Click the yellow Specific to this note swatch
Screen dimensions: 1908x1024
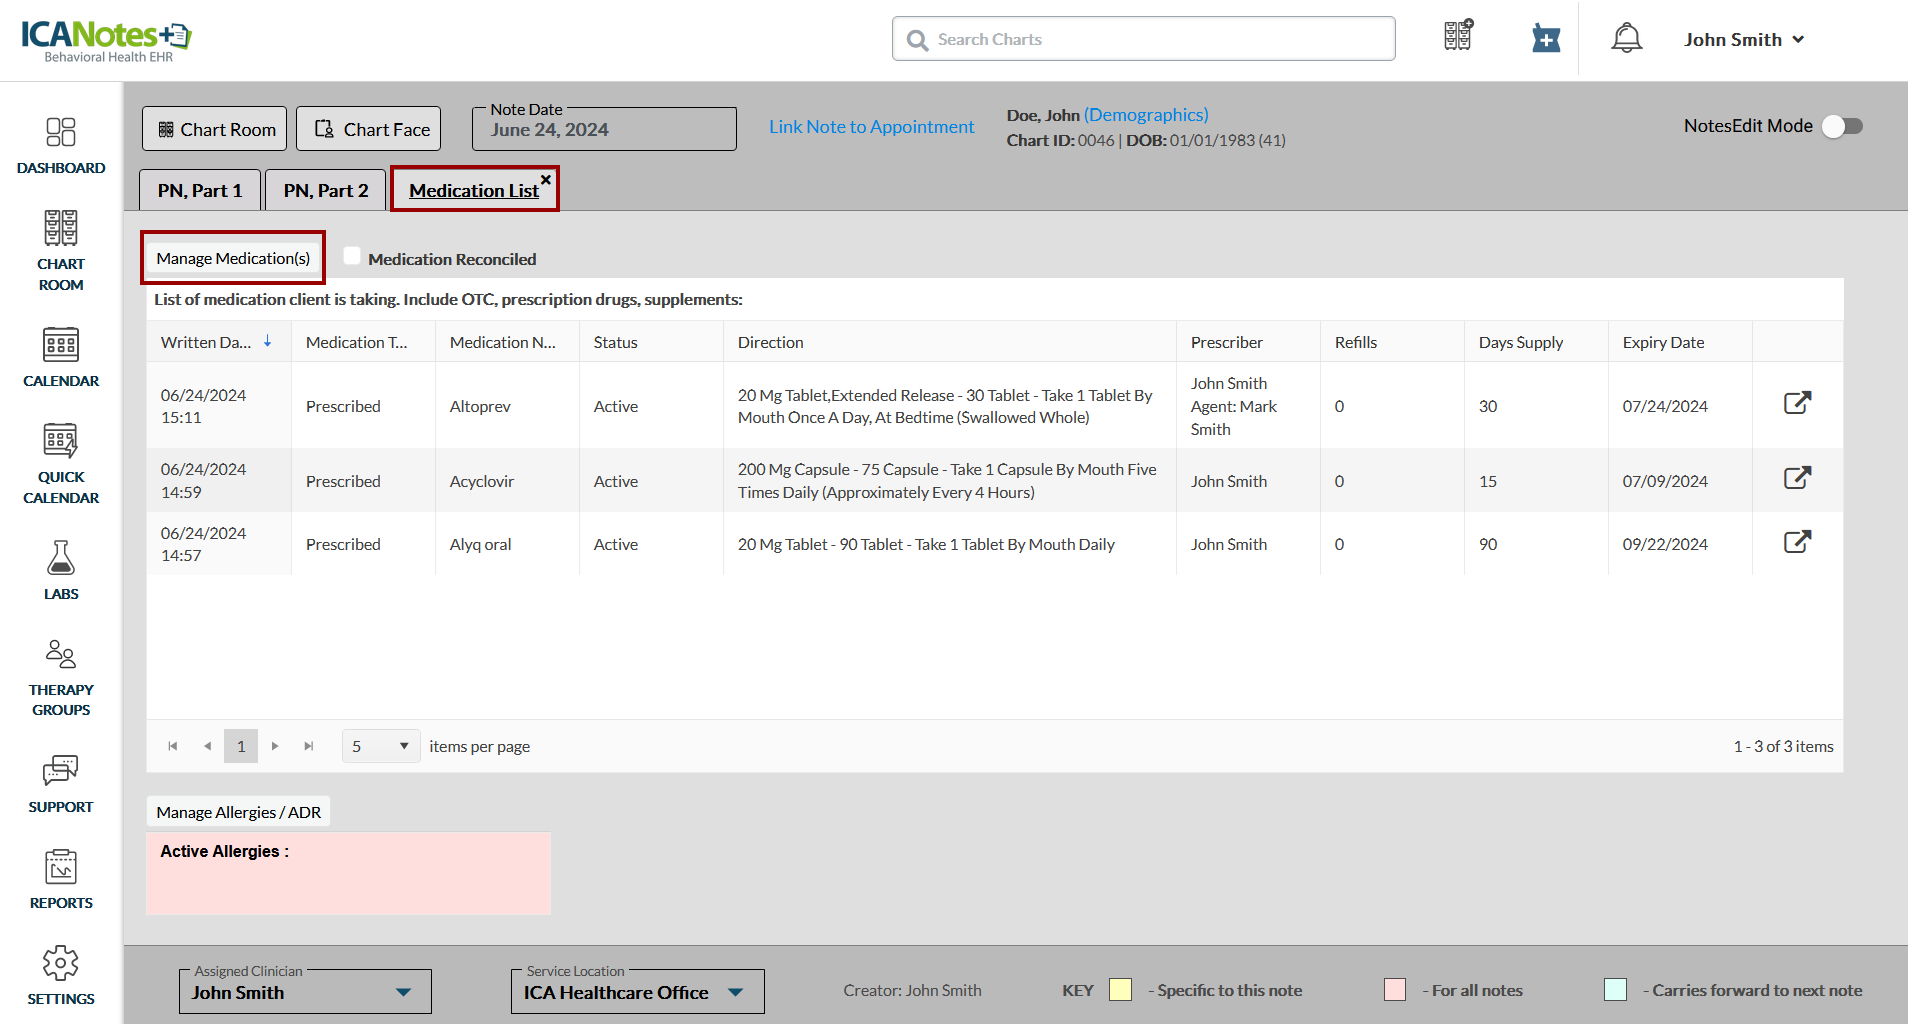click(x=1120, y=990)
